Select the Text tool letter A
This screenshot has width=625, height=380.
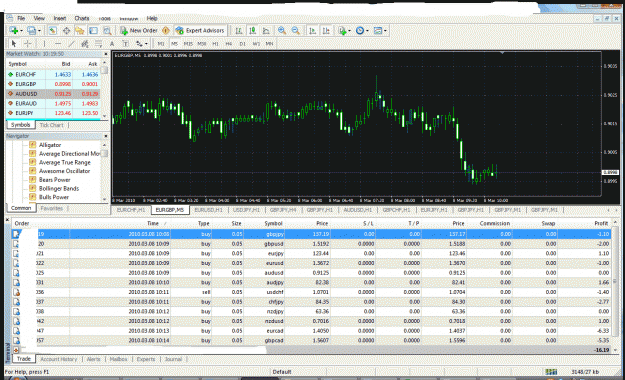click(112, 43)
